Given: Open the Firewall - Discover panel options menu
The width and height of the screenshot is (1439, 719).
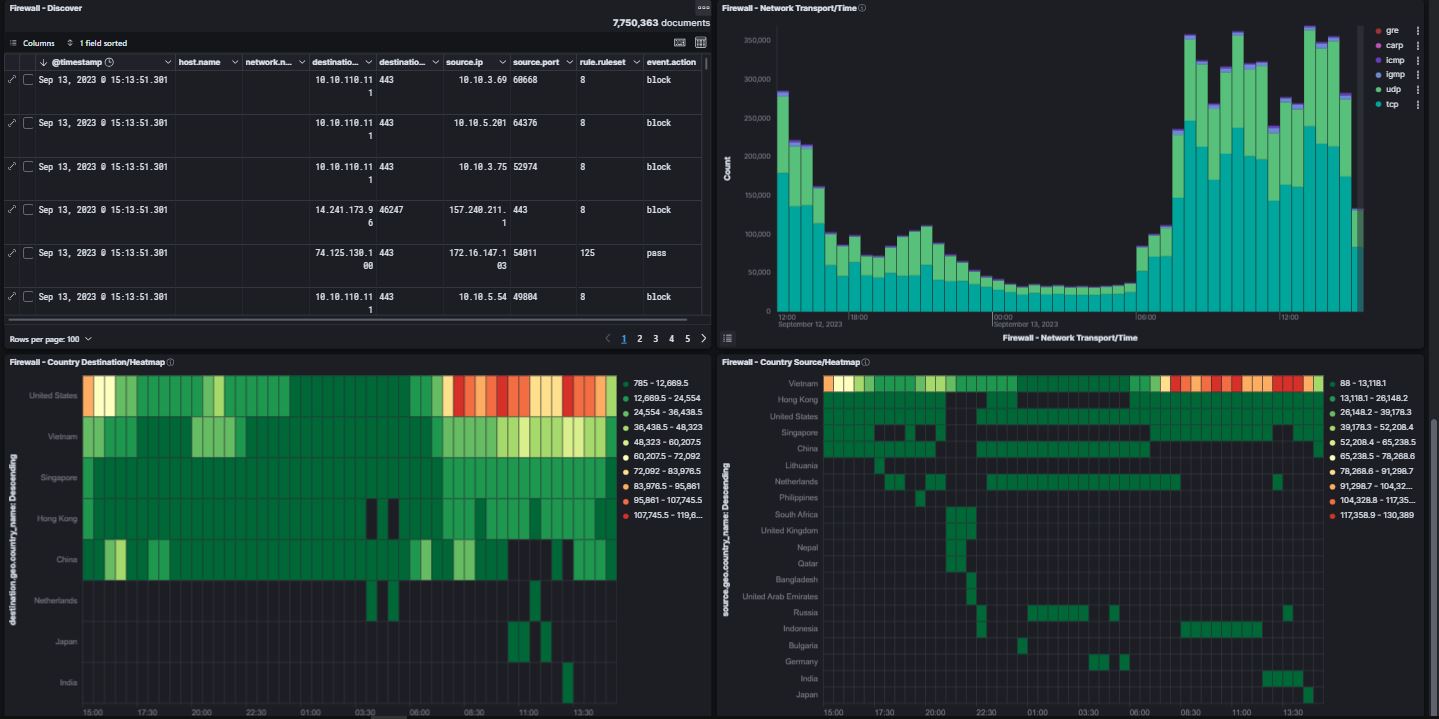Looking at the screenshot, I should [703, 8].
